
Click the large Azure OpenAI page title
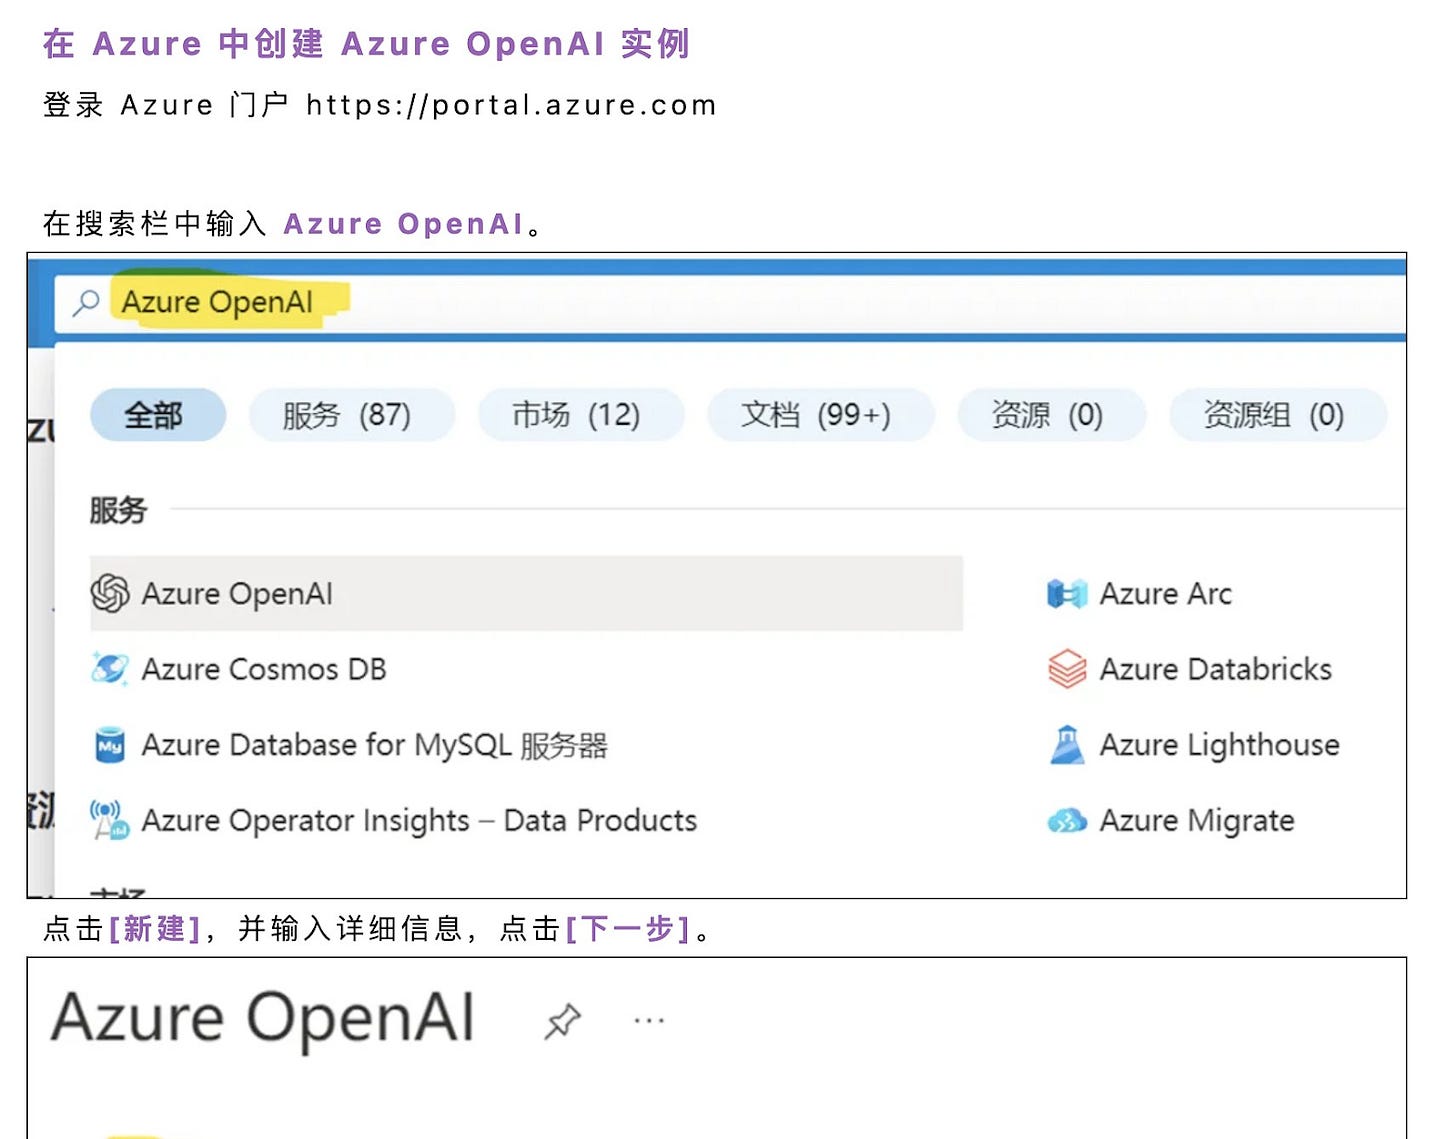tap(263, 1019)
